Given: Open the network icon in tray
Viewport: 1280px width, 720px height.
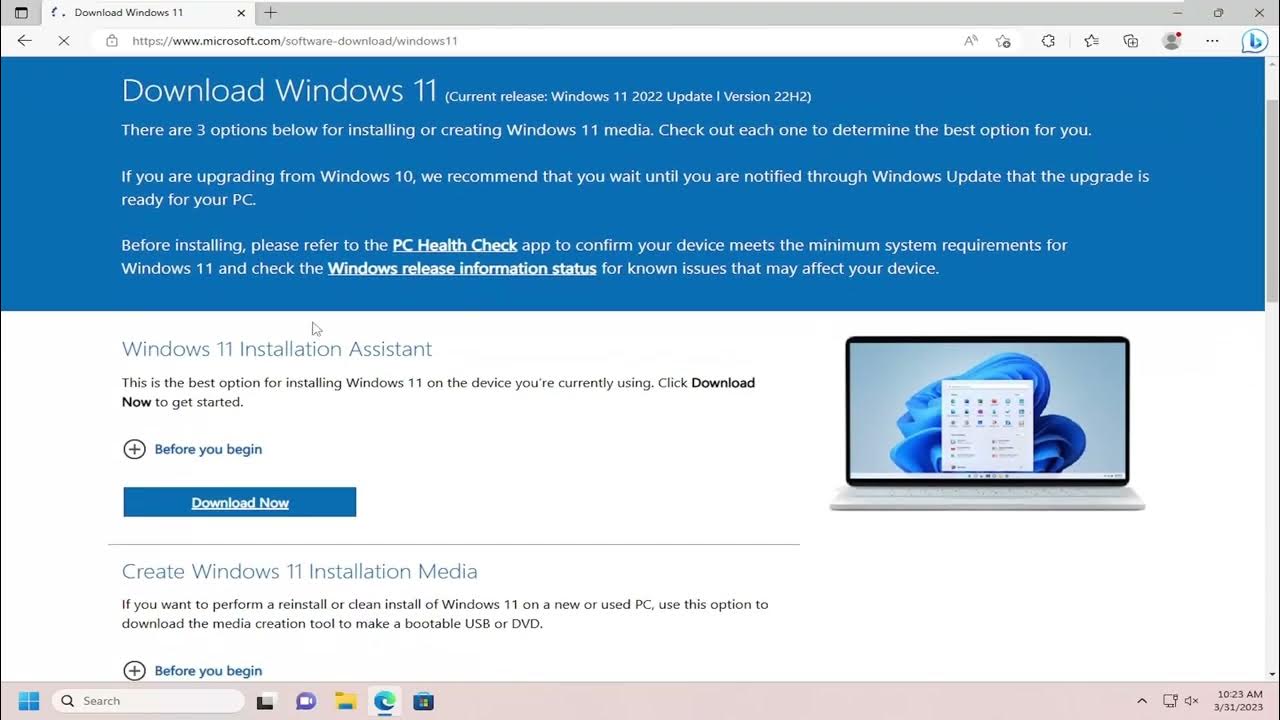Looking at the screenshot, I should pyautogui.click(x=1170, y=701).
